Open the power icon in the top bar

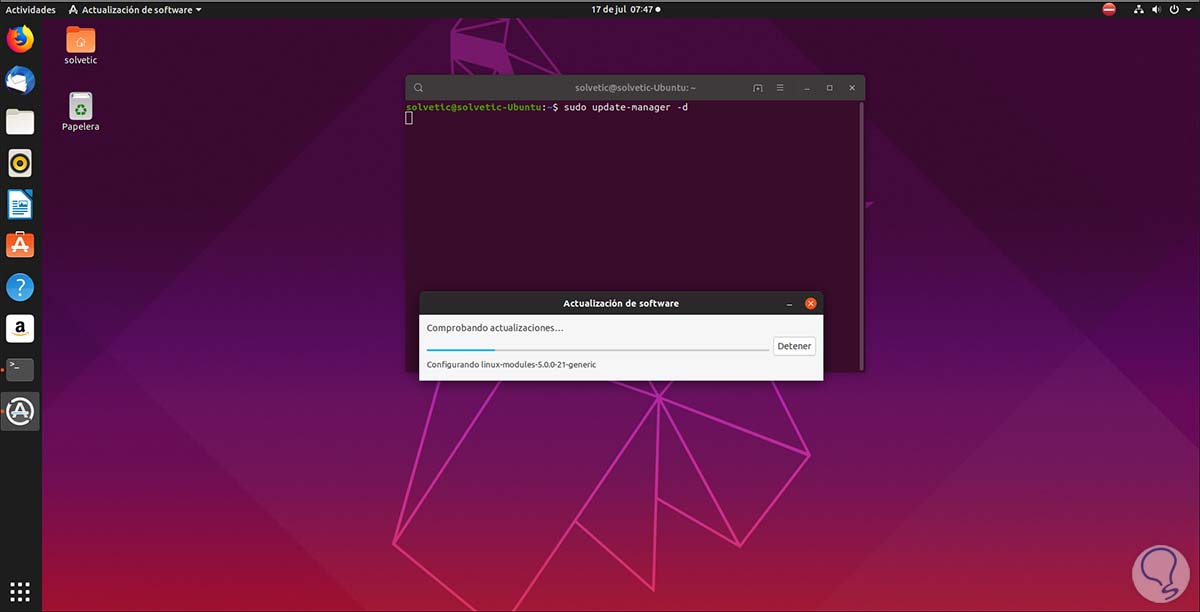click(x=1173, y=9)
